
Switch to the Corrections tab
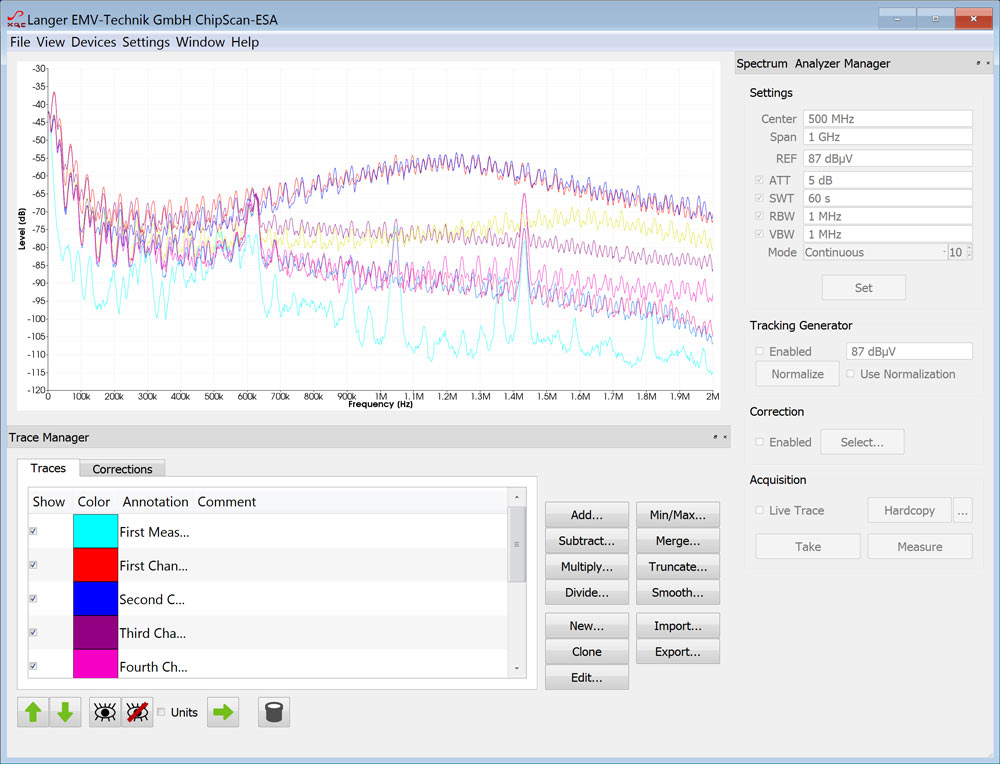pyautogui.click(x=122, y=469)
